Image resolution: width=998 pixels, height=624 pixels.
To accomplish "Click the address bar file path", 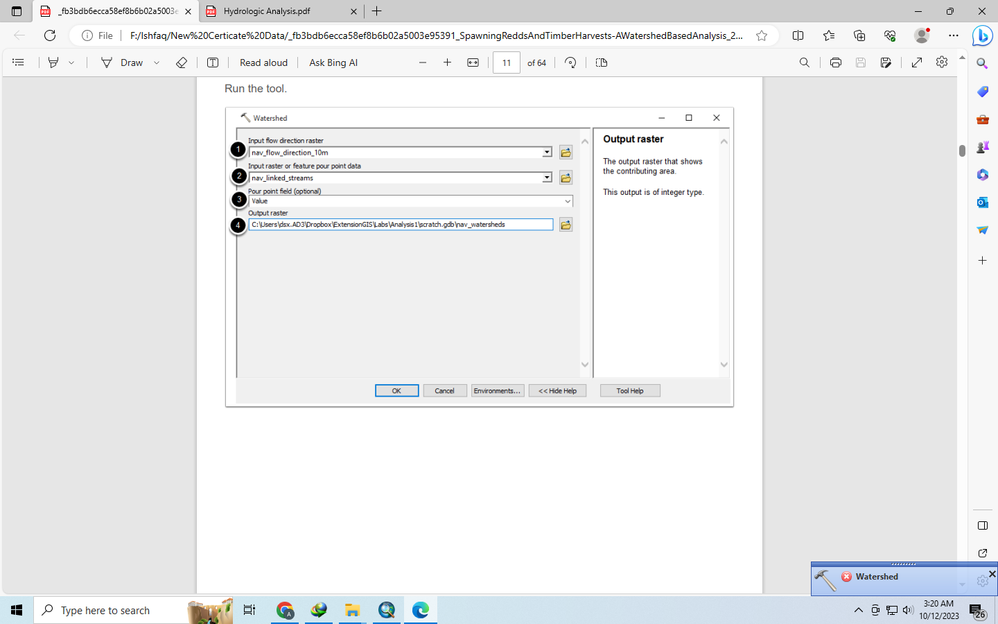I will tap(436, 36).
